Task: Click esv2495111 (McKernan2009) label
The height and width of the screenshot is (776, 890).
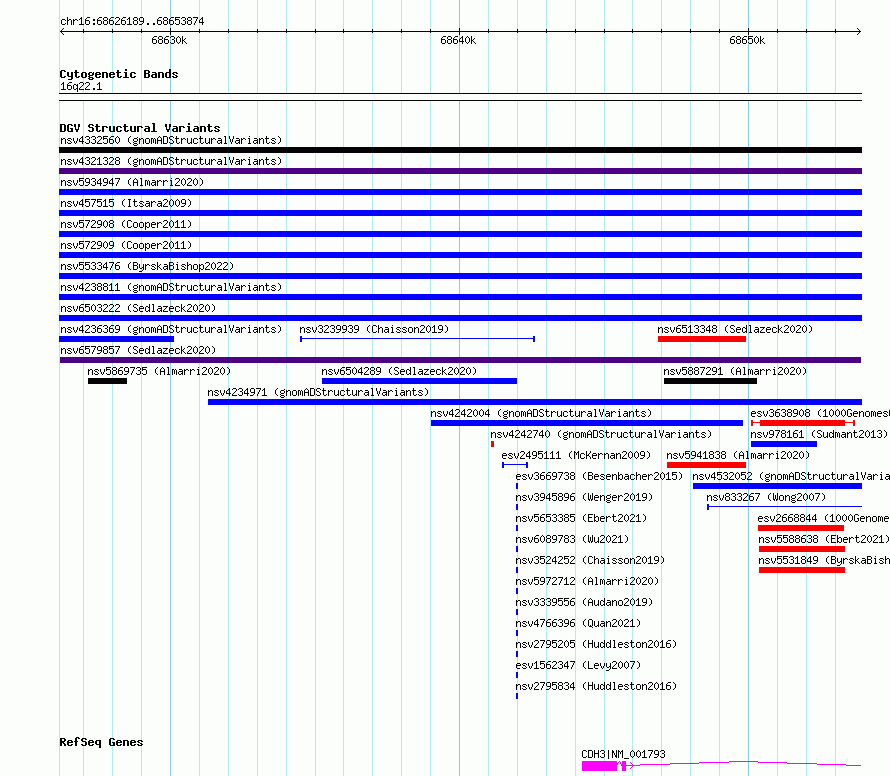Action: click(576, 455)
